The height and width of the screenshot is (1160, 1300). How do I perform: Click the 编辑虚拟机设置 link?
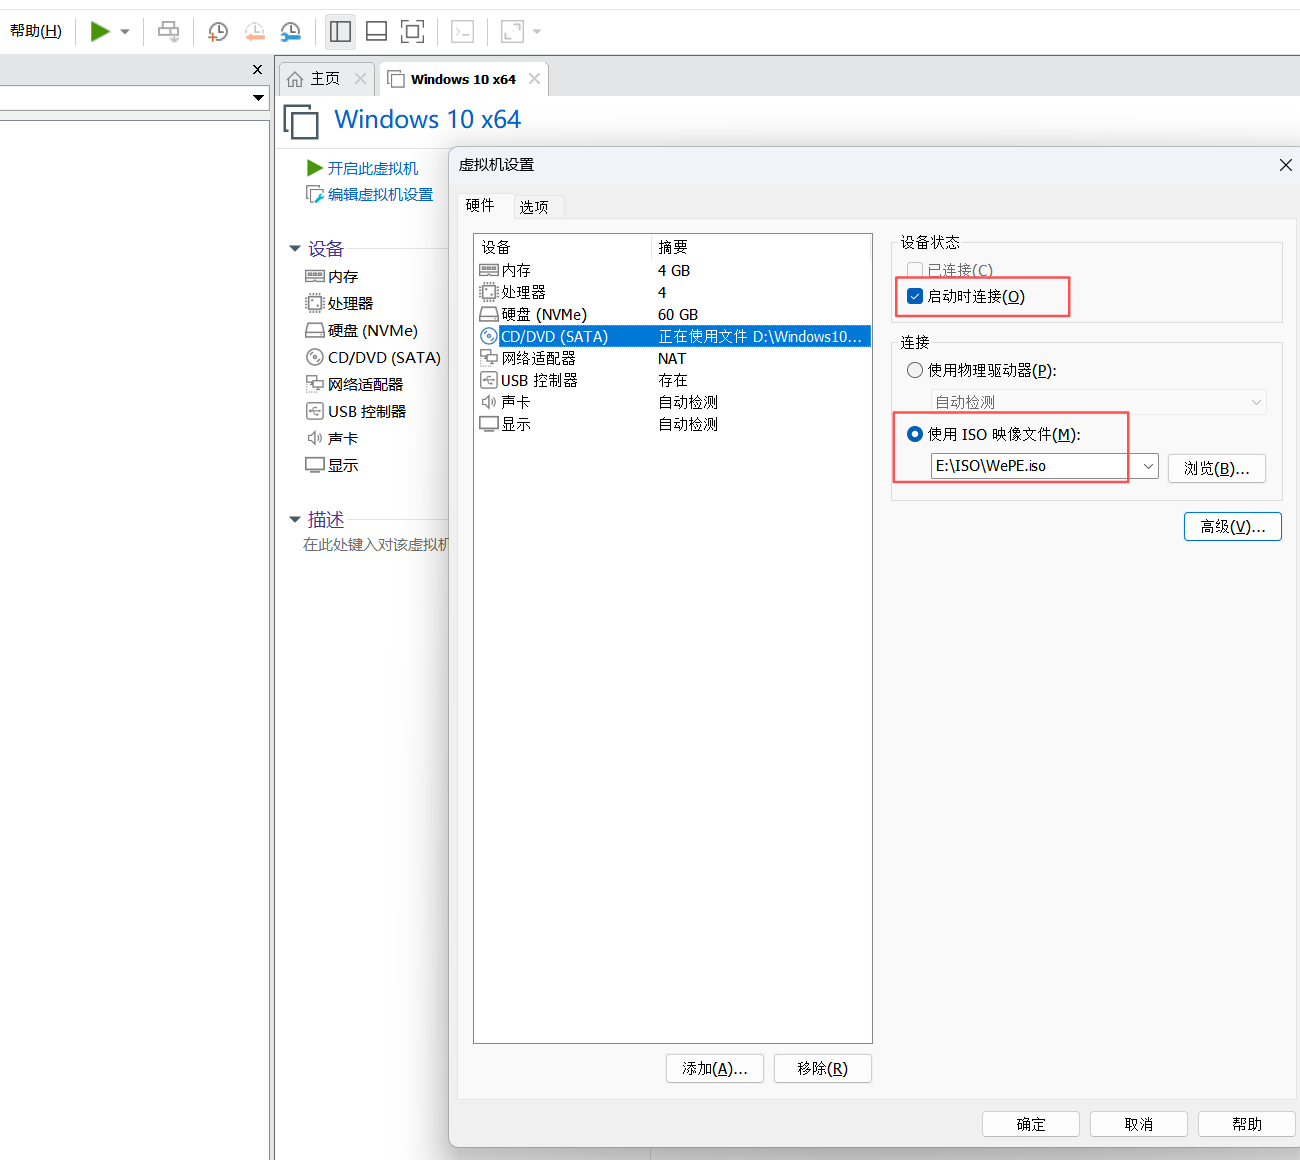click(x=380, y=194)
